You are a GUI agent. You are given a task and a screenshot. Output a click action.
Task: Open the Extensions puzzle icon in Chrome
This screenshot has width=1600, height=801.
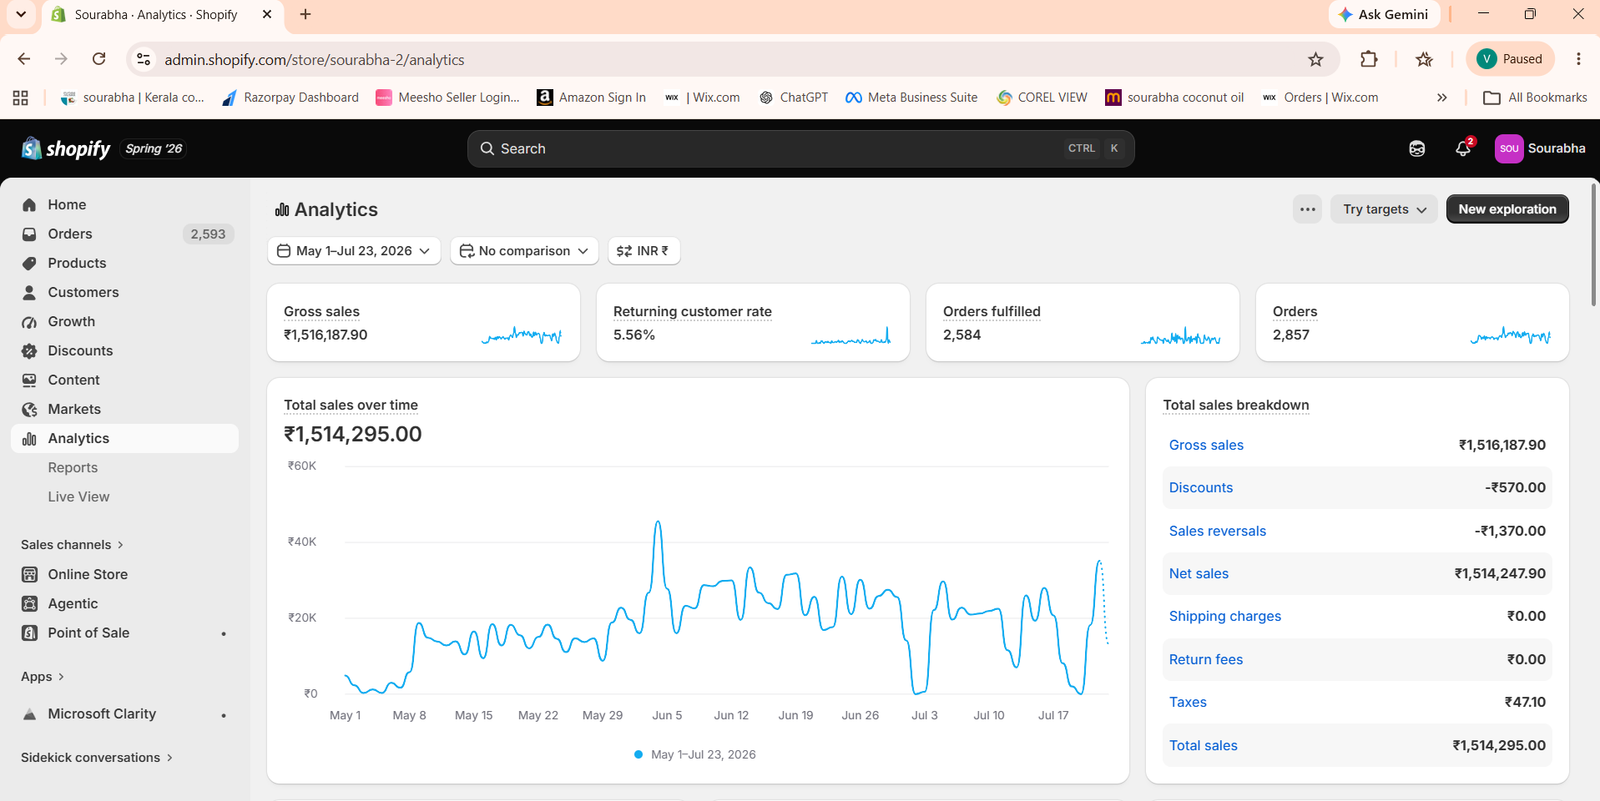click(x=1369, y=59)
